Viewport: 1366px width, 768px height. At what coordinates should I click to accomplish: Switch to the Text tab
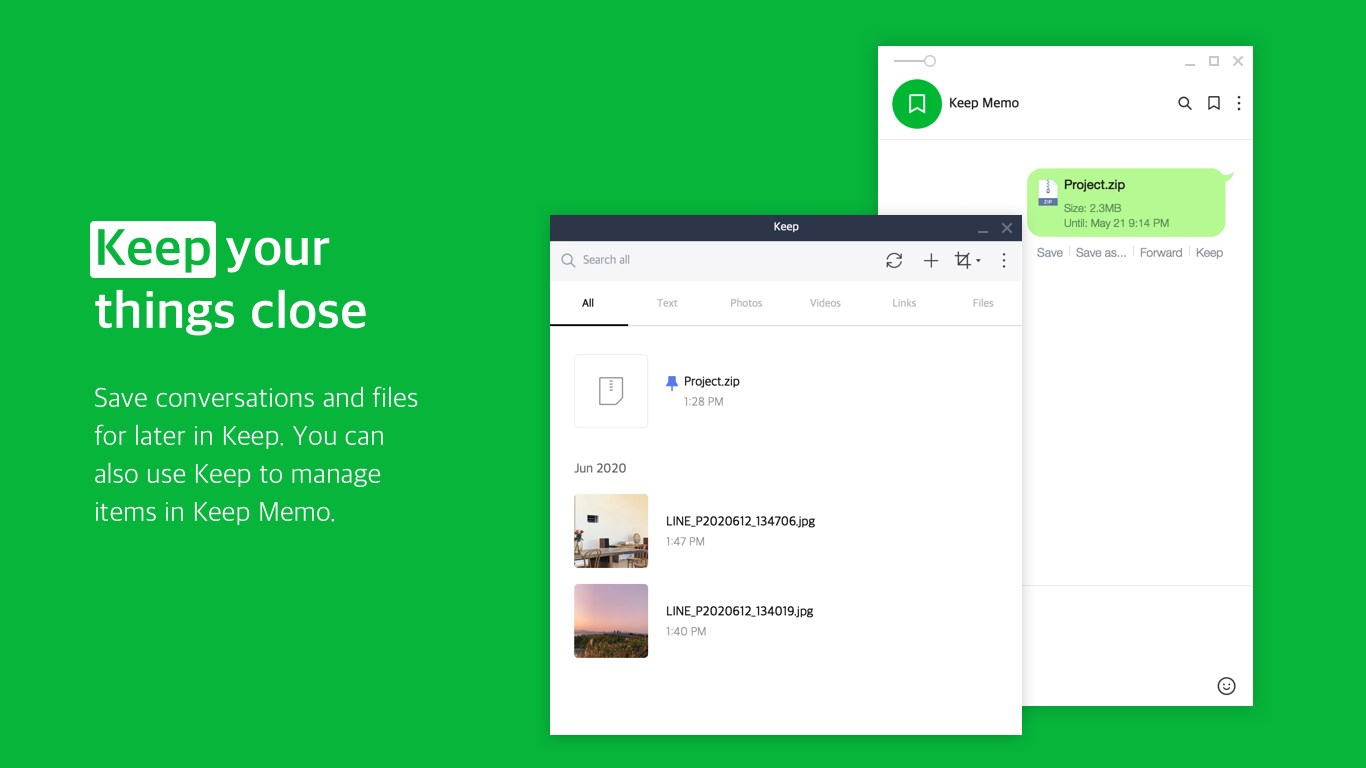(x=667, y=303)
